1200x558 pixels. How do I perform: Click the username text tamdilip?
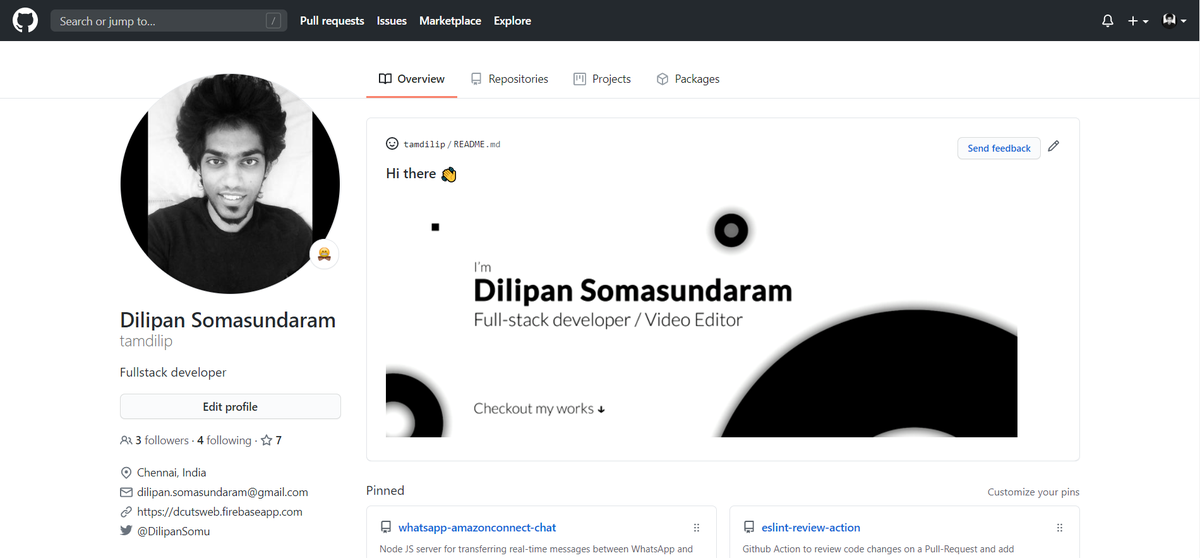point(146,341)
